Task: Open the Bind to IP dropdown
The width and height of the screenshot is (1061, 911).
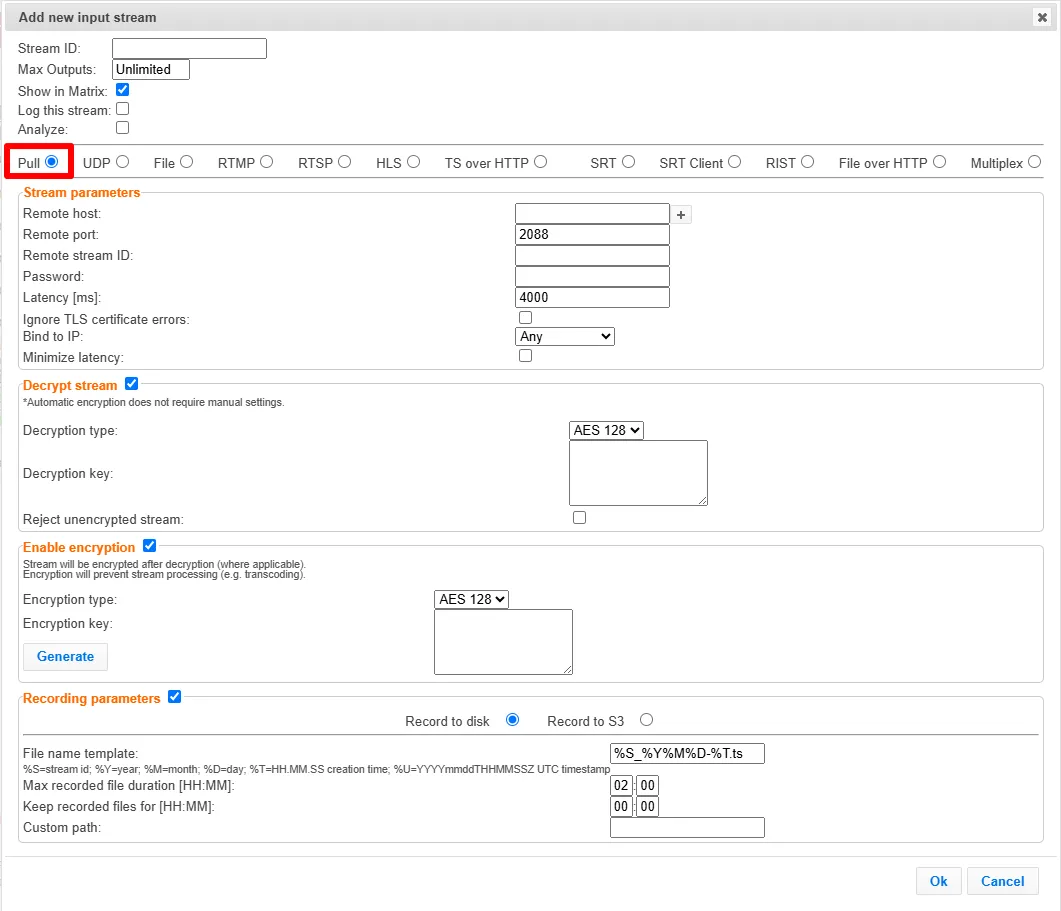Action: click(565, 336)
